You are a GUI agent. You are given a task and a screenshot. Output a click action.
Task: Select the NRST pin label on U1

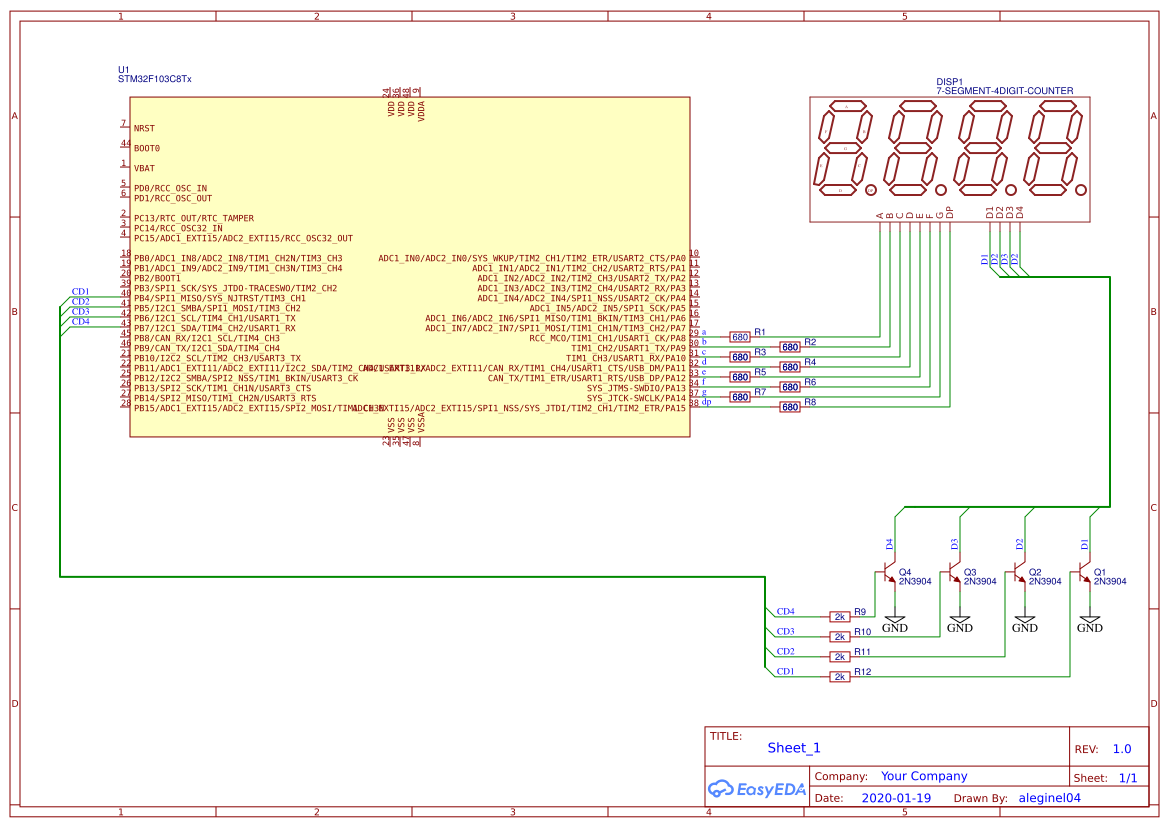[x=143, y=128]
